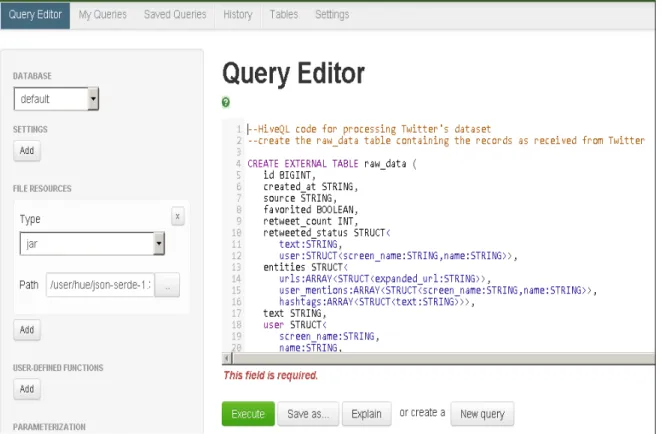The image size is (662, 434).
Task: Click the 'hashtags:ARRAY<STRUCT<text:STRING>>>,' line
Action: [x=377, y=302]
